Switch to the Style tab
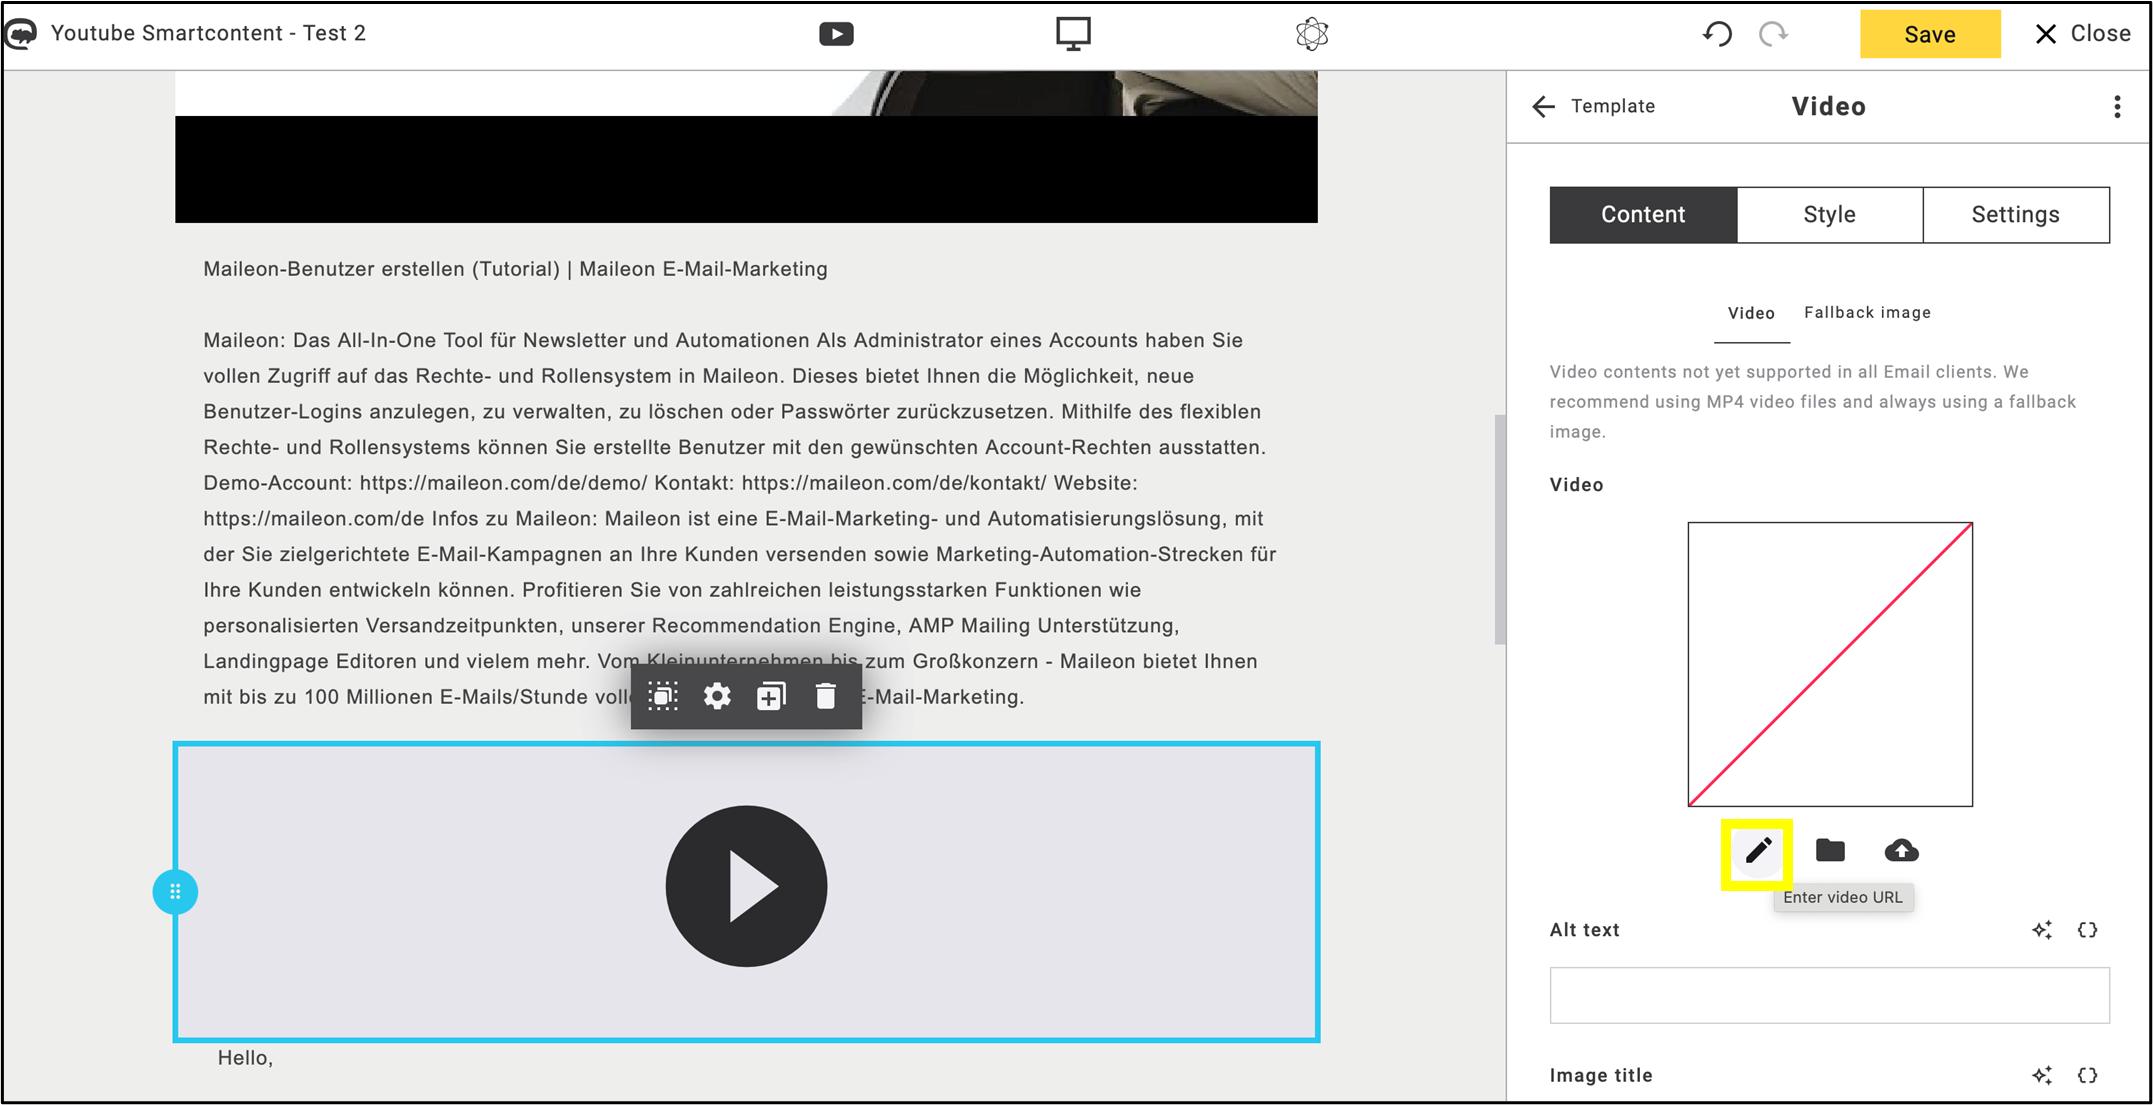The image size is (2153, 1105). pos(1829,214)
